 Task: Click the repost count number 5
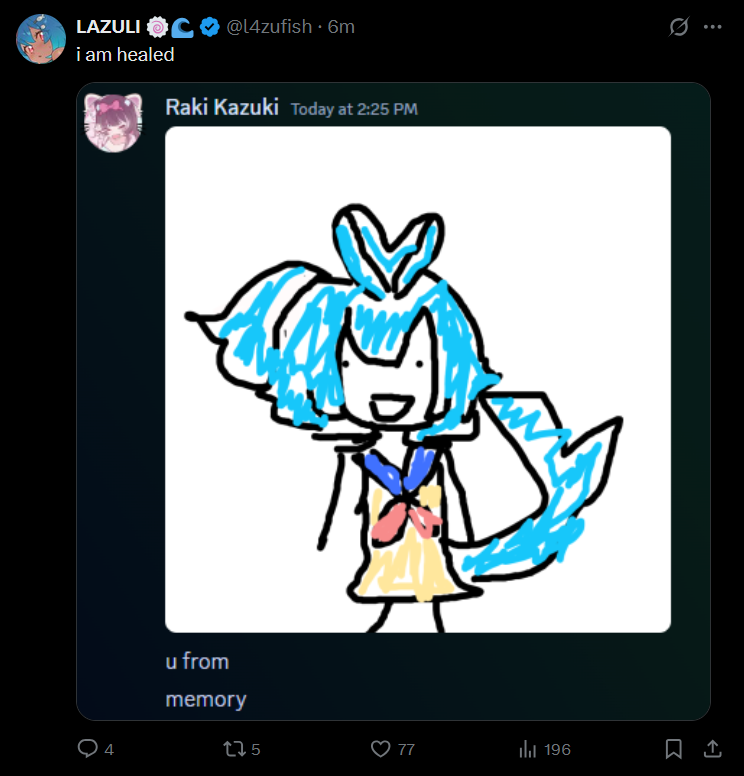[x=255, y=750]
